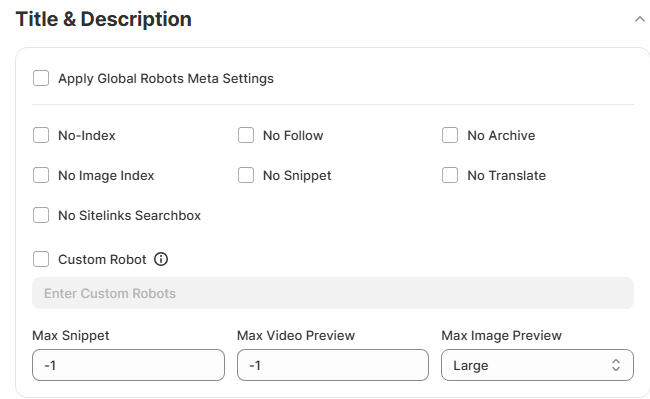Collapse the Title & Description section chevron
This screenshot has height=399, width=650.
pyautogui.click(x=640, y=19)
